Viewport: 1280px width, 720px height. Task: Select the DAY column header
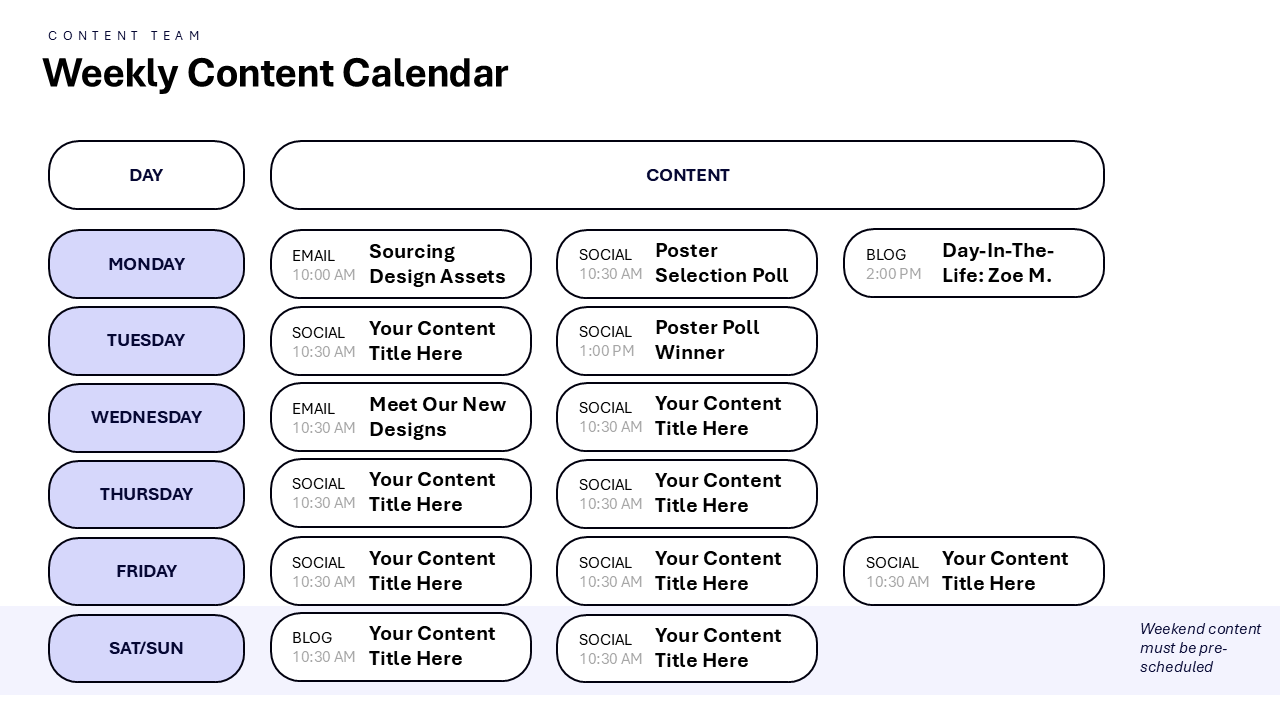(146, 175)
